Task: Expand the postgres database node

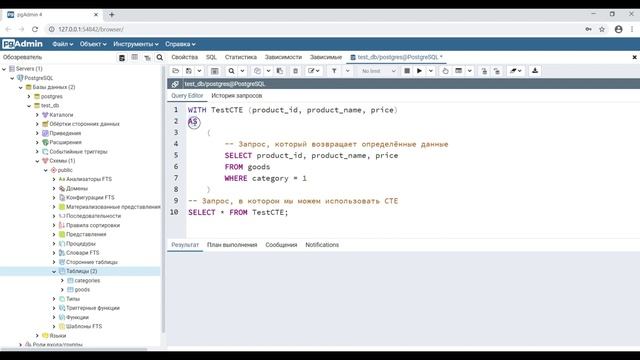Action: (29, 97)
